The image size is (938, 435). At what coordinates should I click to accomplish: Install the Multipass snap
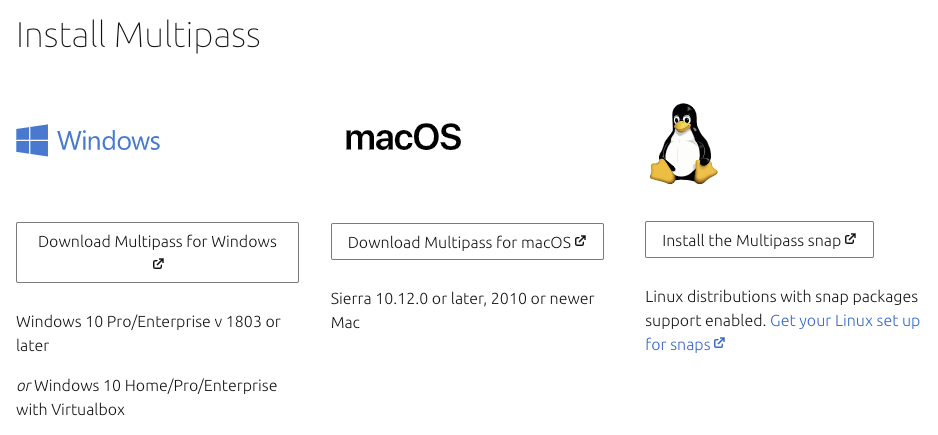coord(759,240)
